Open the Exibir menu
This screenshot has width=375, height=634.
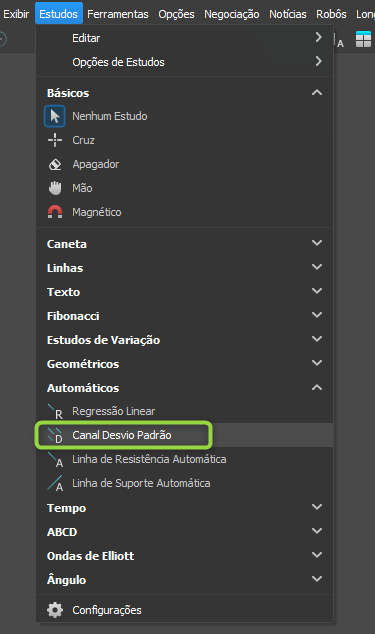click(x=16, y=14)
